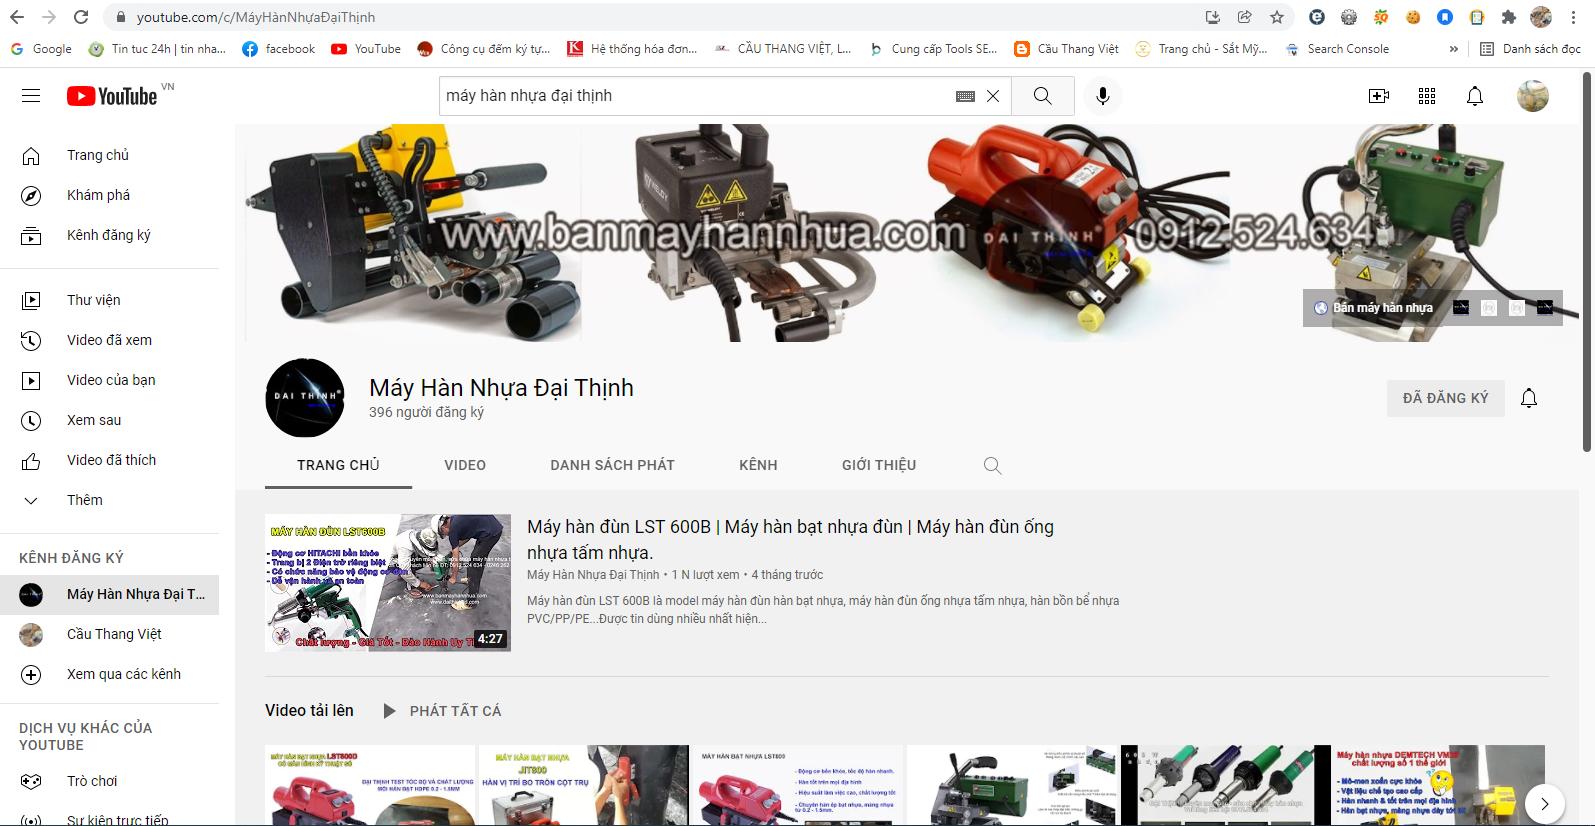This screenshot has height=826, width=1595.
Task: Open Thư viện in sidebar
Action: 110,300
